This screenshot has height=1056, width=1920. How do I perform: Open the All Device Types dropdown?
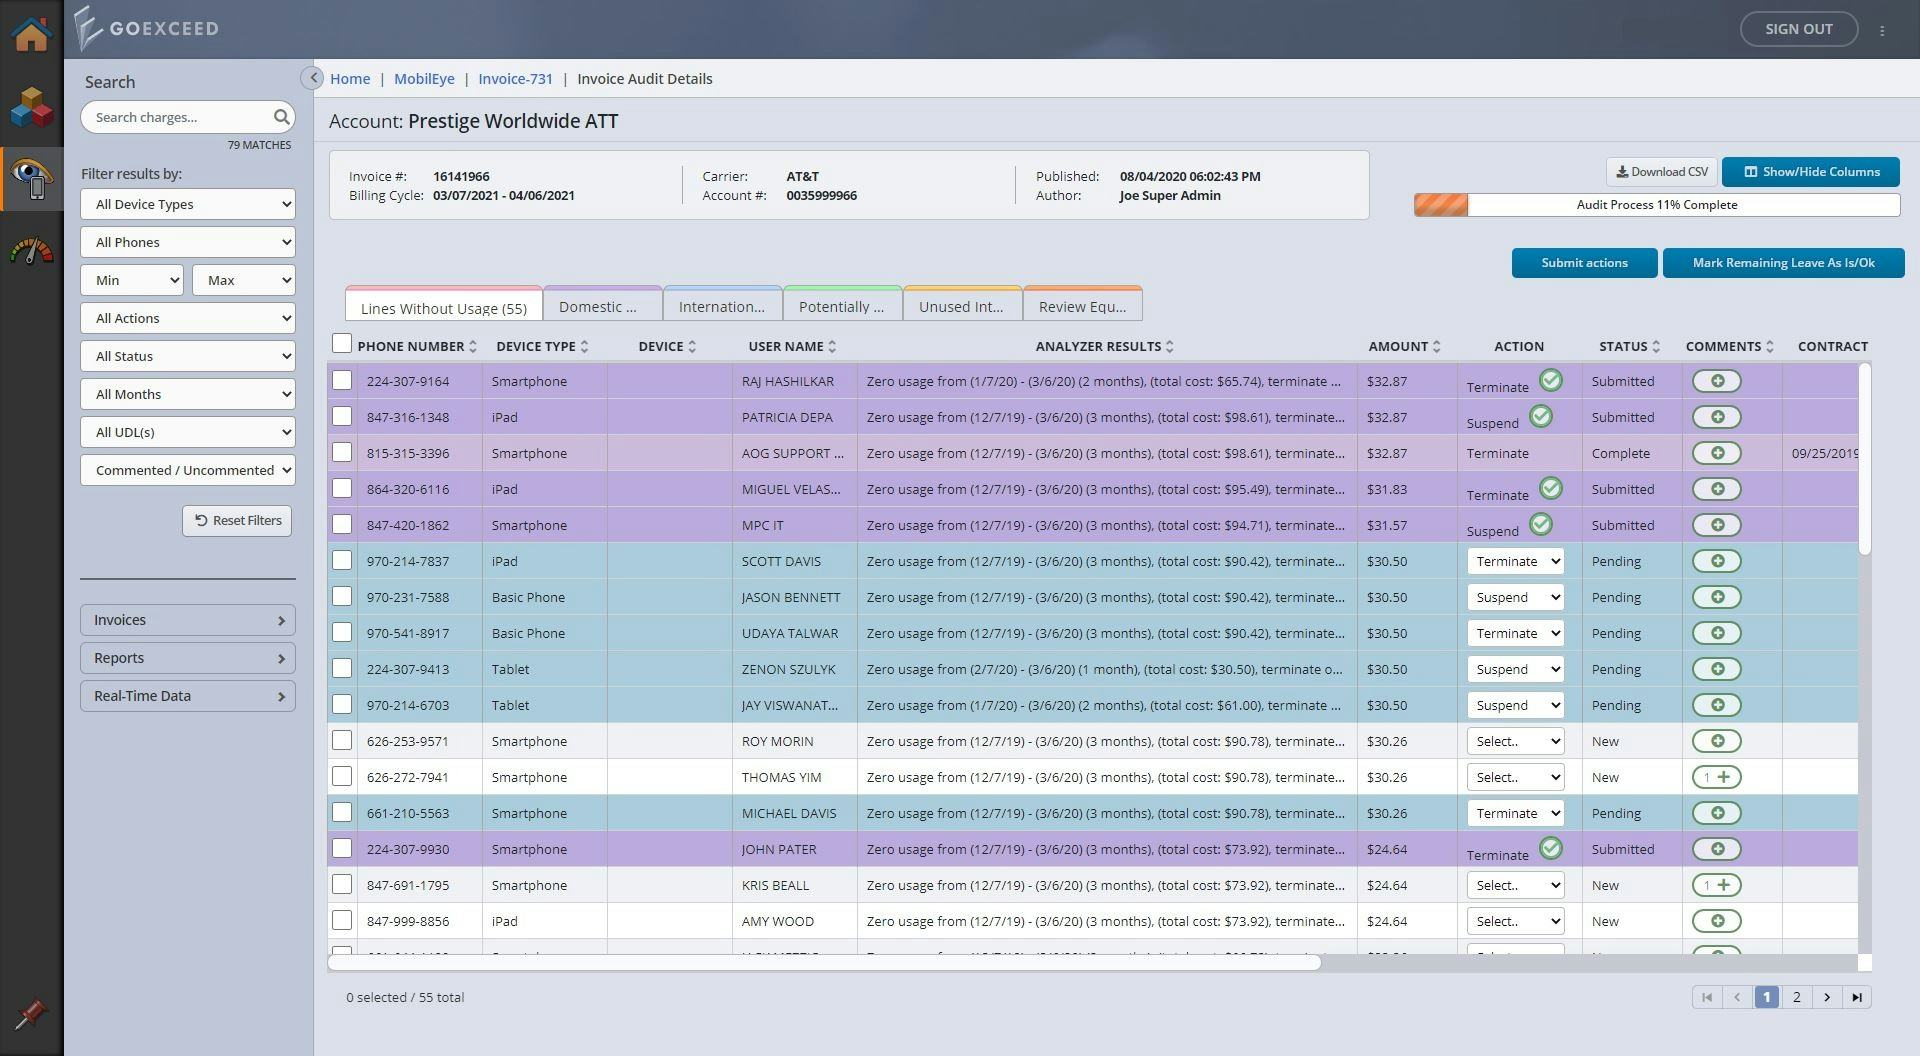(187, 204)
